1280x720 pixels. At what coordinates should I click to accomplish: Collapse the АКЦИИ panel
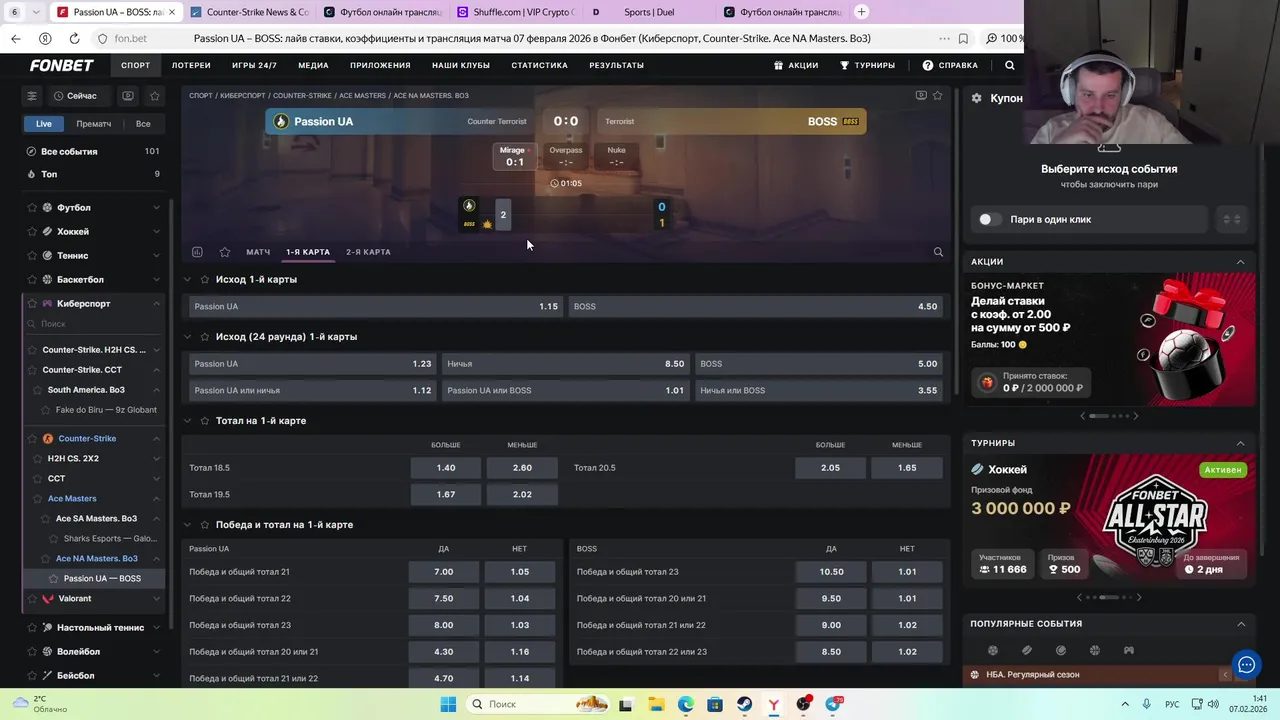1241,262
